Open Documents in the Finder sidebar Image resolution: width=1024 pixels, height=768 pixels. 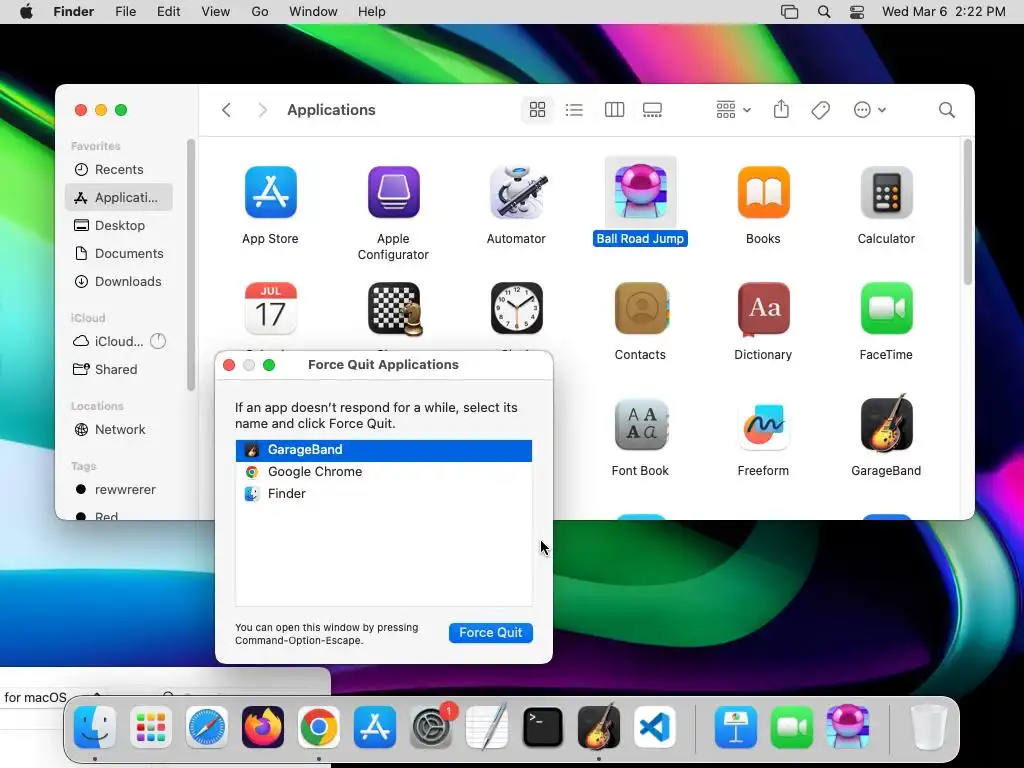coord(118,253)
